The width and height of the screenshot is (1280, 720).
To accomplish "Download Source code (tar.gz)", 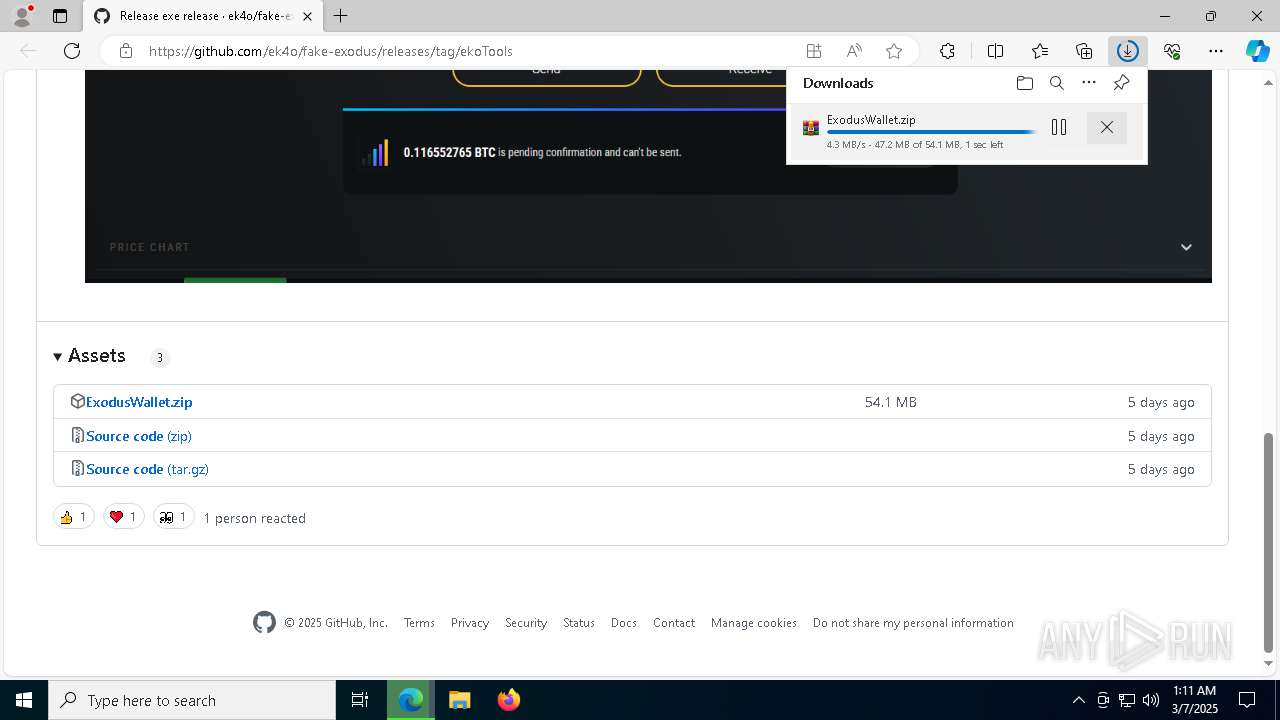I will tap(147, 469).
